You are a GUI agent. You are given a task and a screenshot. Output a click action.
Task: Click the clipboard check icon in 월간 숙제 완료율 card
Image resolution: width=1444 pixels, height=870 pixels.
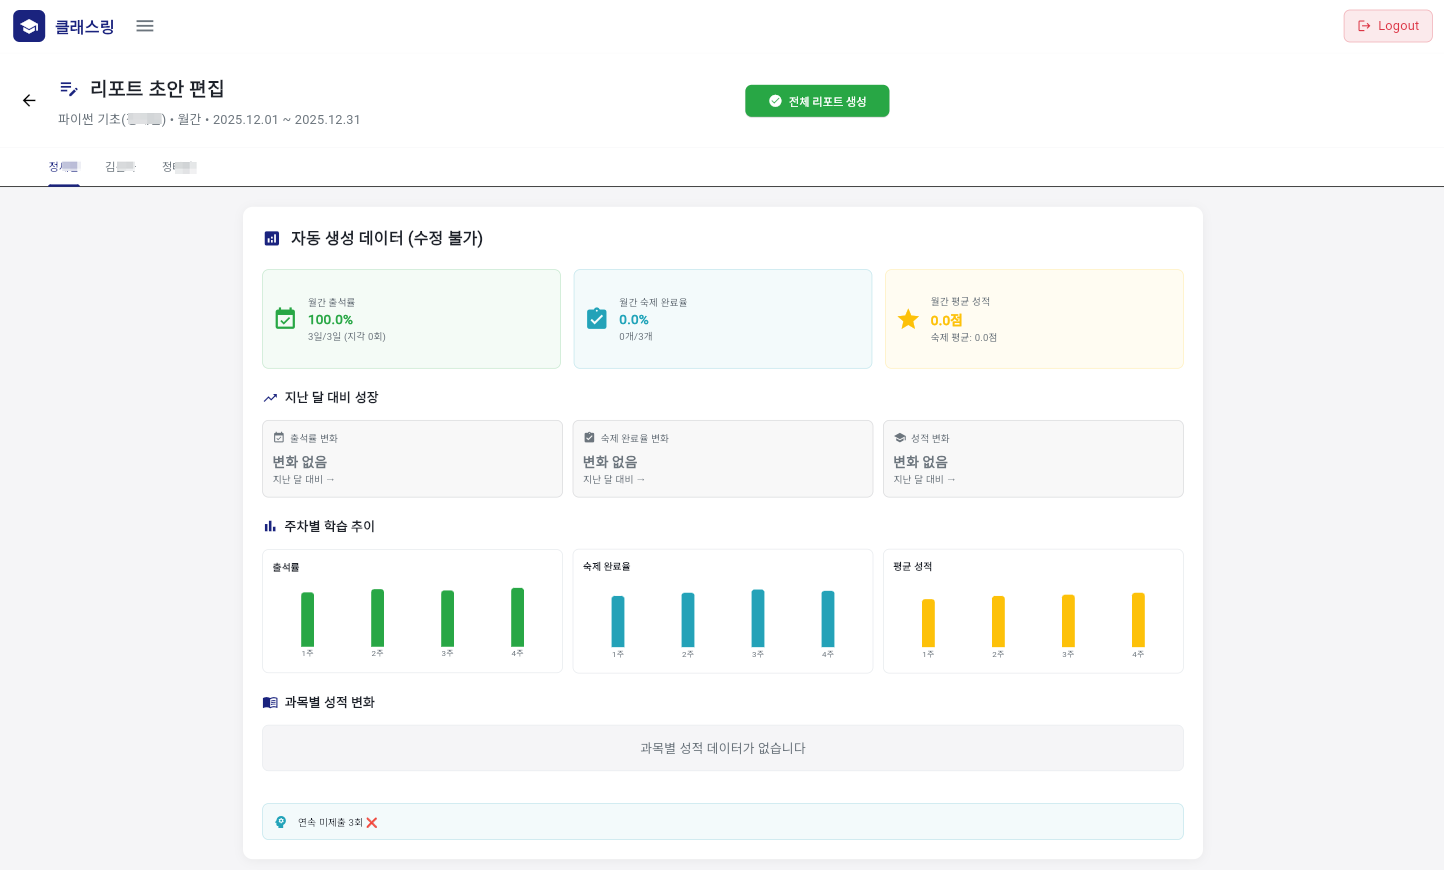coord(597,319)
